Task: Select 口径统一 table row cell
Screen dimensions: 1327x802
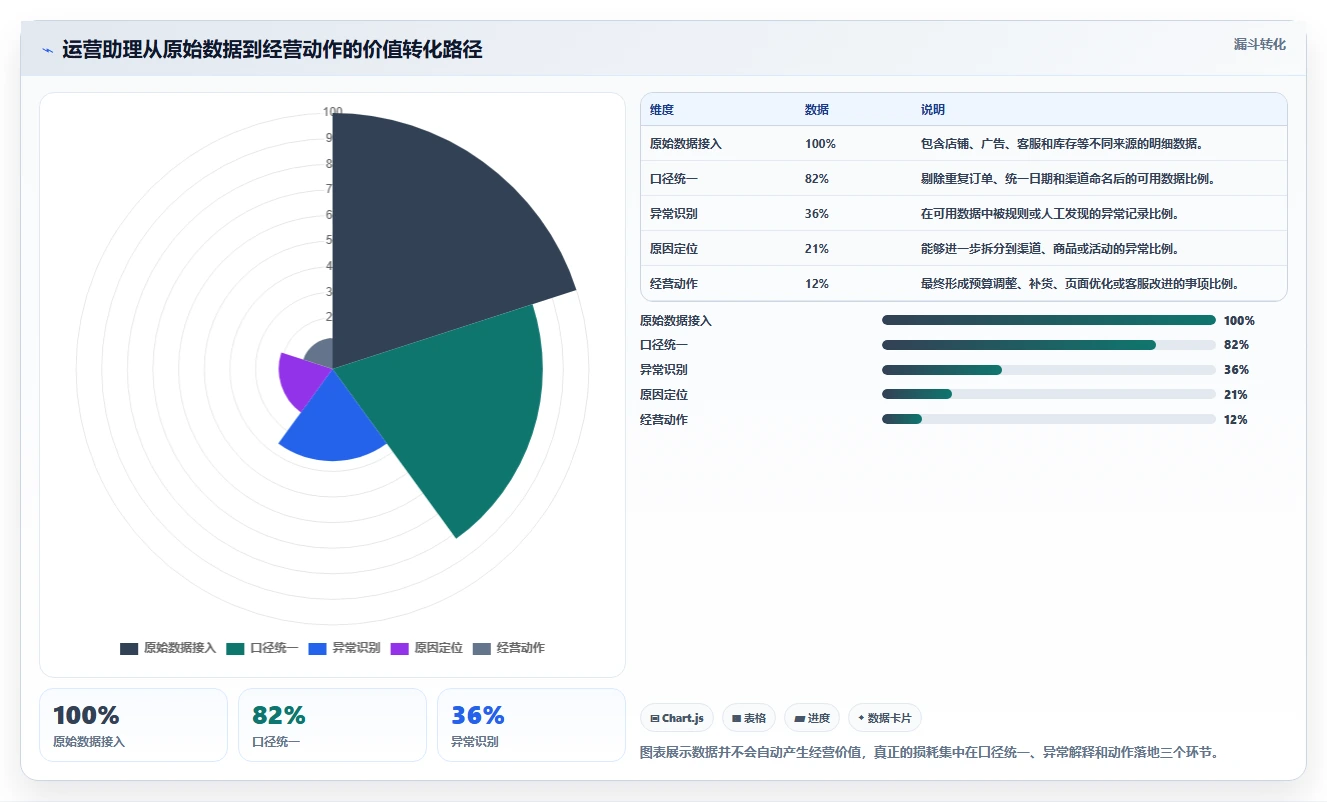Action: [674, 179]
